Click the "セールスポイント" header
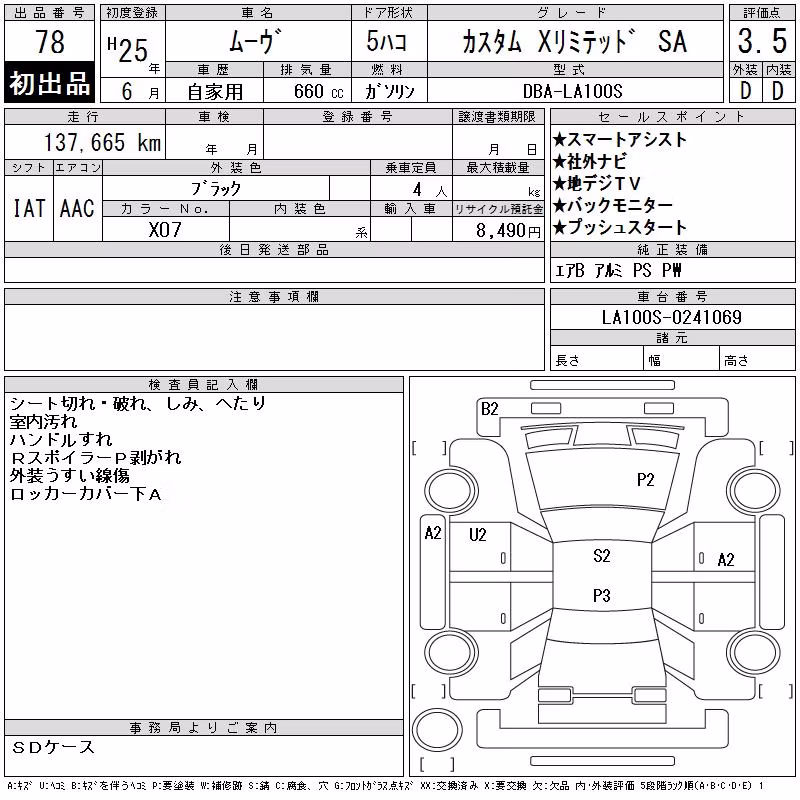The height and width of the screenshot is (800, 800). (672, 117)
